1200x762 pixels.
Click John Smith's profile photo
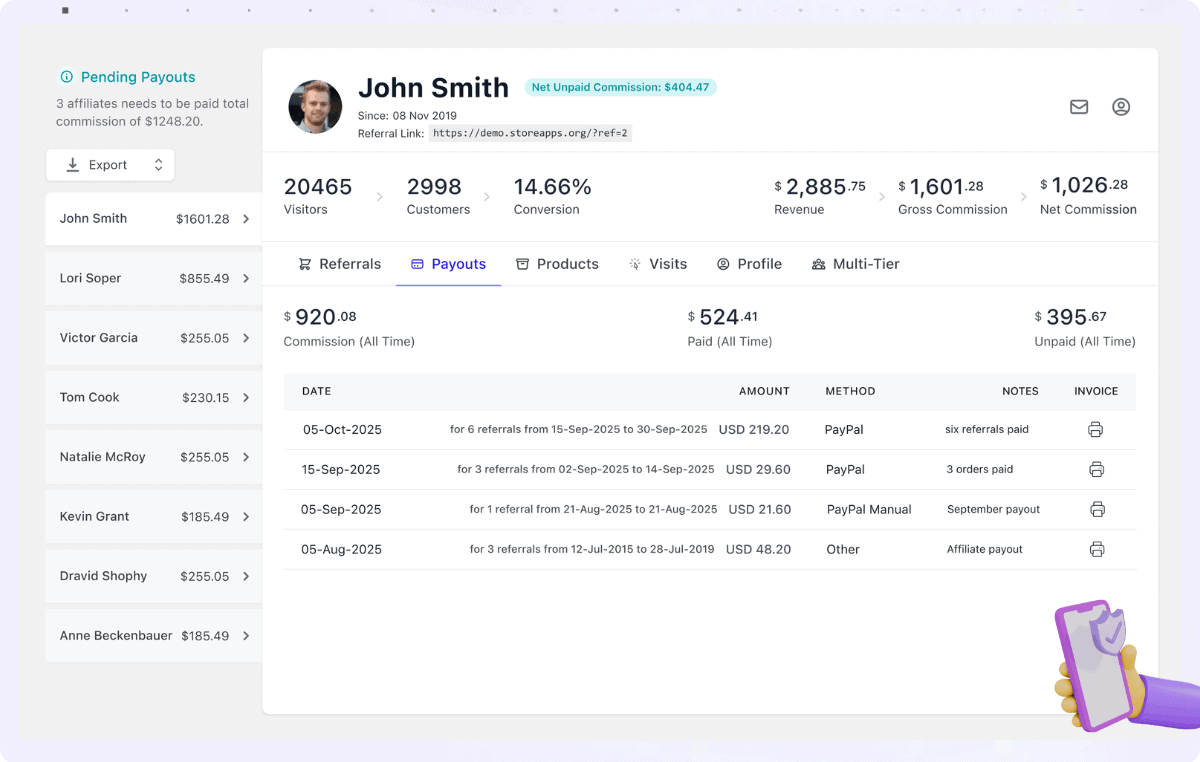(x=315, y=106)
